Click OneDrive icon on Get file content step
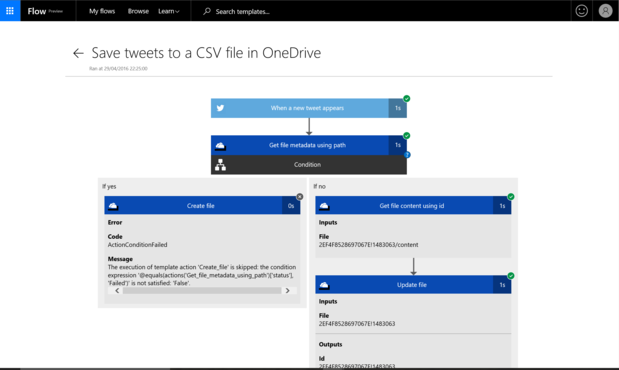Viewport: 619px width, 370px height. point(324,206)
